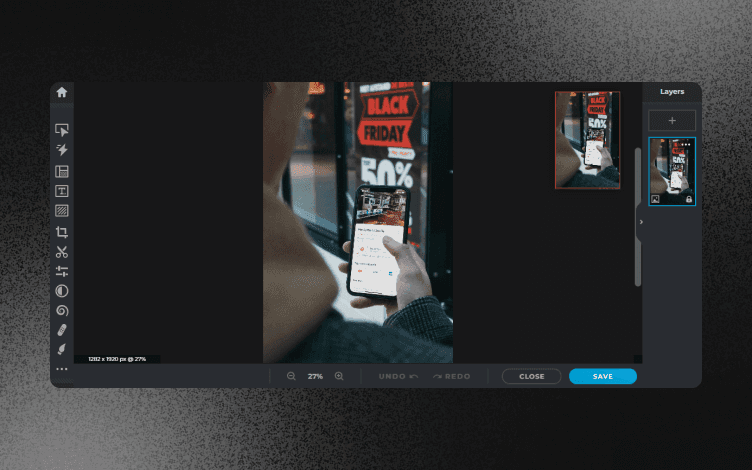Go to the Home screen icon
This screenshot has width=752, height=470.
61,92
